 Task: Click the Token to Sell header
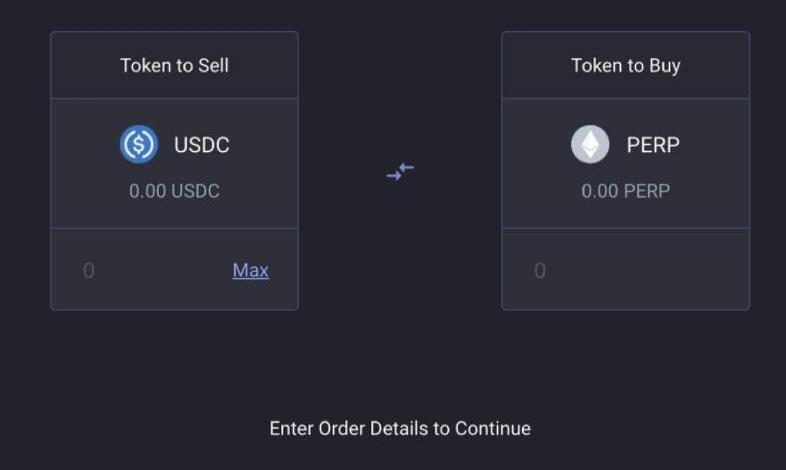click(x=174, y=66)
